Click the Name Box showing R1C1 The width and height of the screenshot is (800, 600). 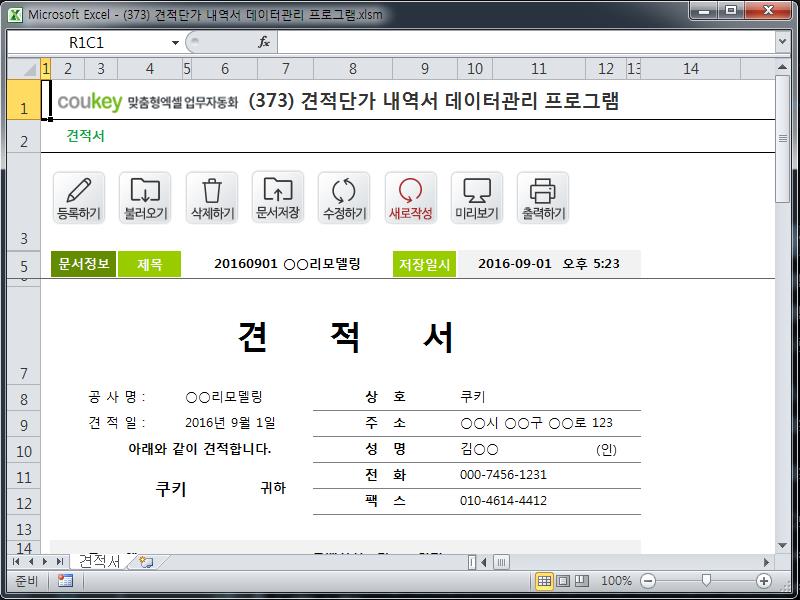point(87,42)
